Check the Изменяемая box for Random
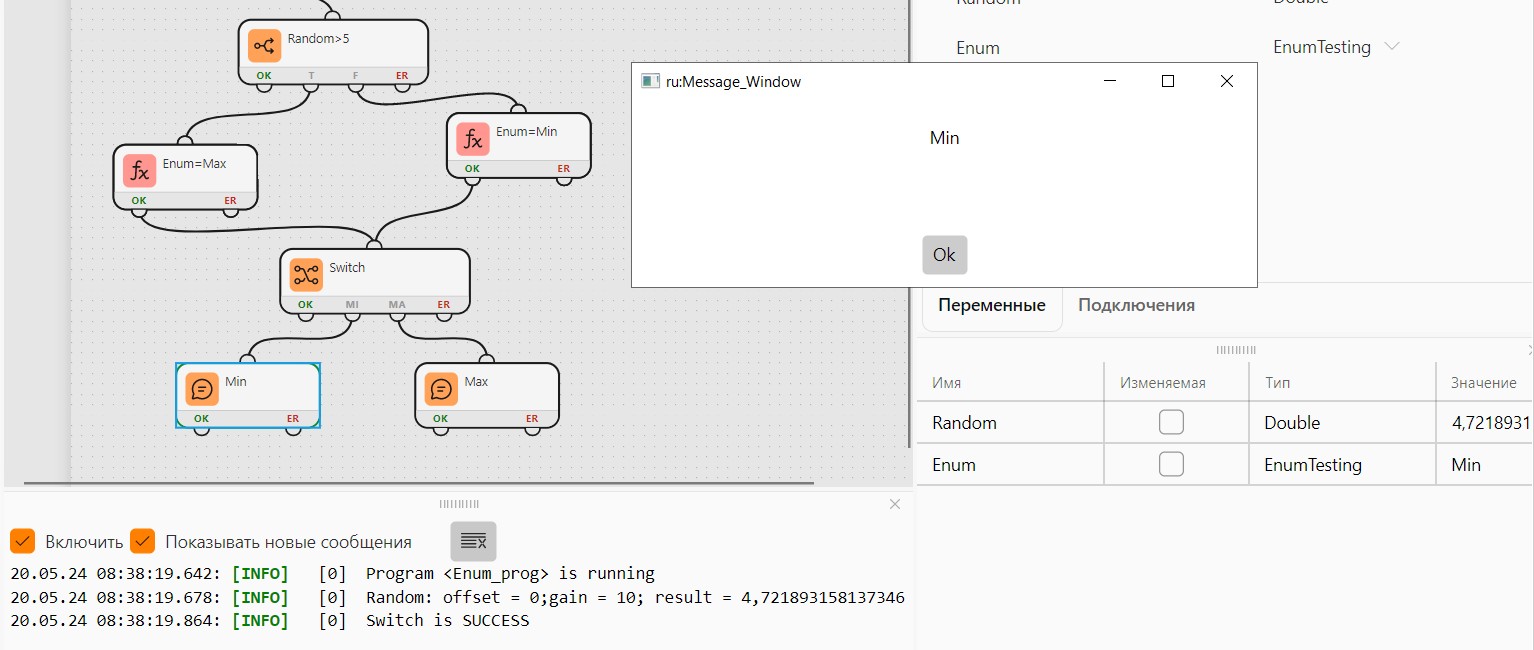The height and width of the screenshot is (650, 1534). [x=1171, y=422]
